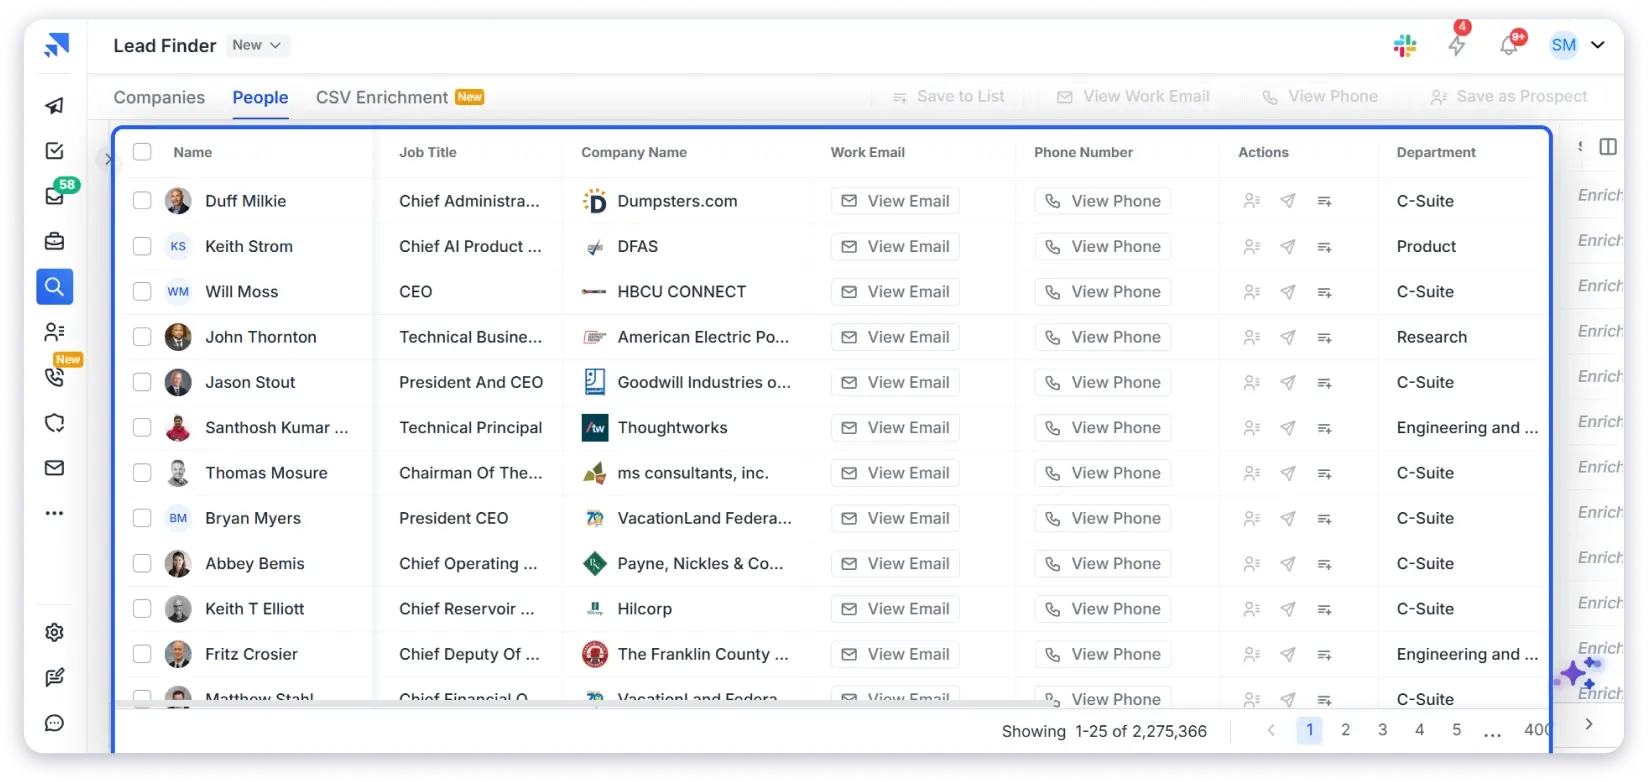1648x782 pixels.
Task: Click the Thoughtworks company name
Action: click(x=672, y=428)
